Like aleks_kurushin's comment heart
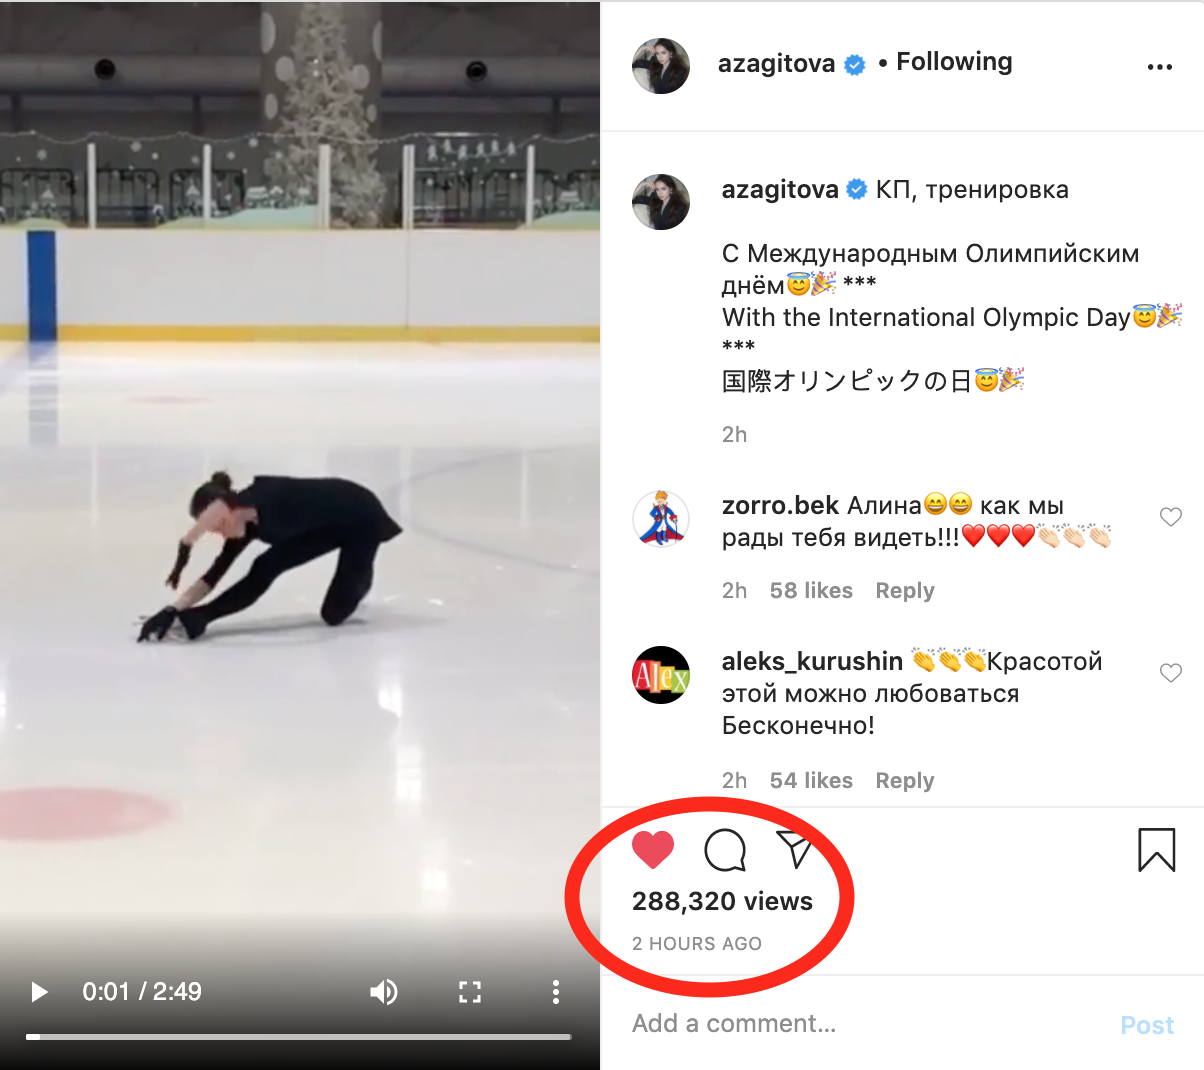Image resolution: width=1204 pixels, height=1070 pixels. (1171, 673)
